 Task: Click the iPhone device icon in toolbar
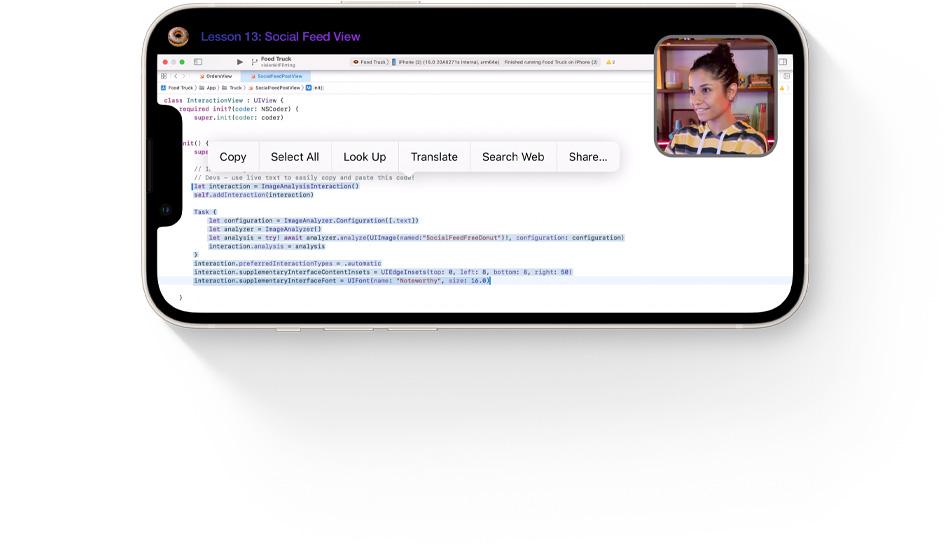(394, 62)
